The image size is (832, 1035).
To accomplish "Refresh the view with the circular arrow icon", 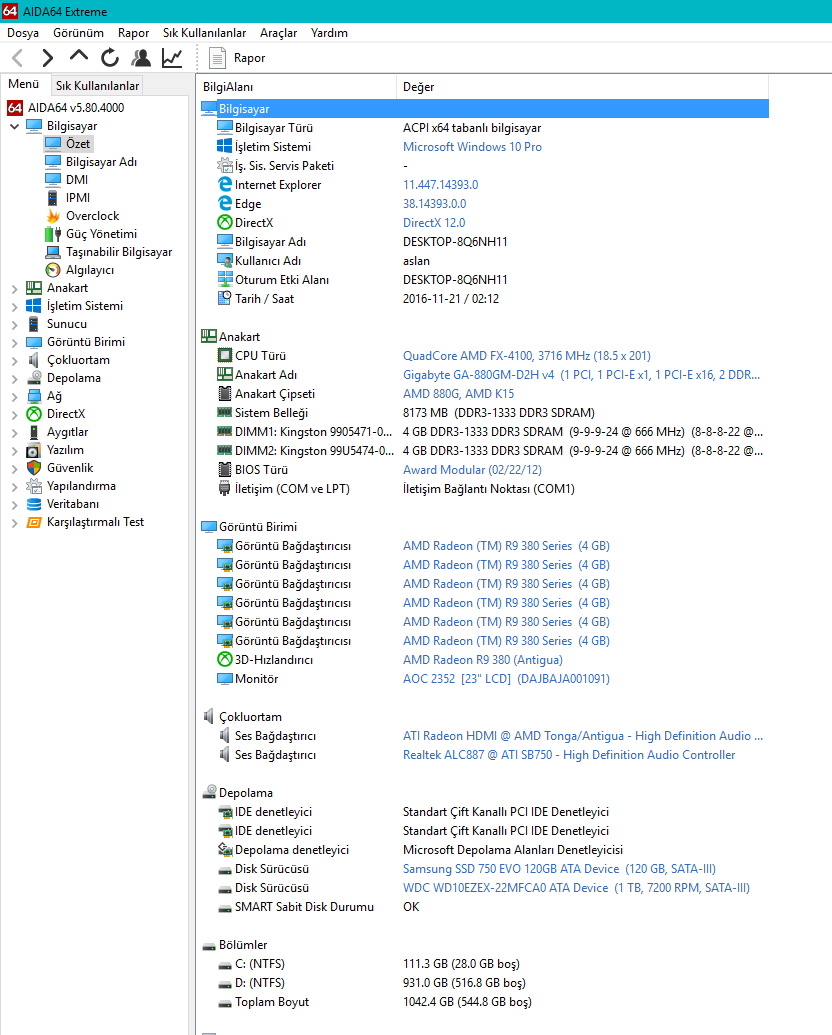I will (110, 58).
